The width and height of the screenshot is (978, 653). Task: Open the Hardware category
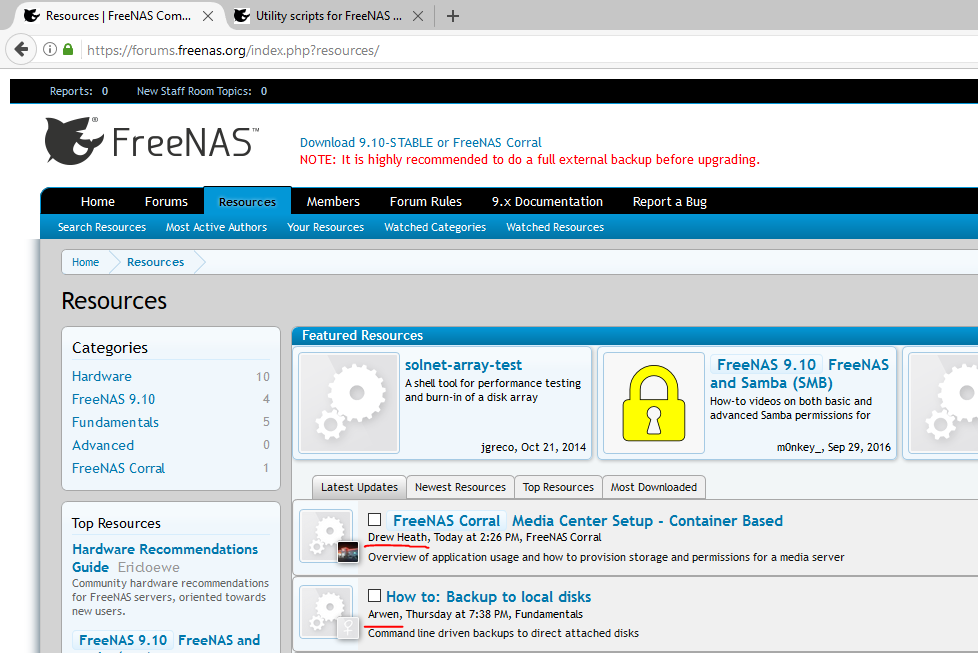pos(102,376)
